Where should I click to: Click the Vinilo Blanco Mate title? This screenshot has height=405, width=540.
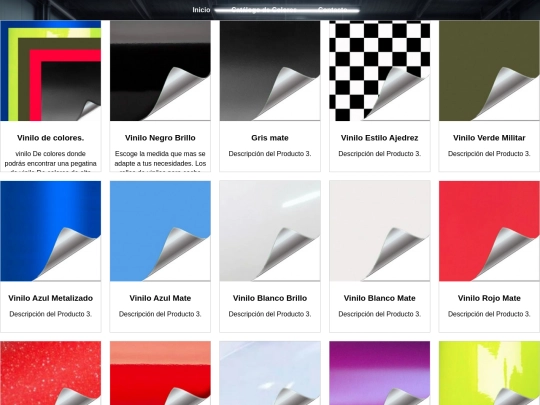(x=380, y=298)
